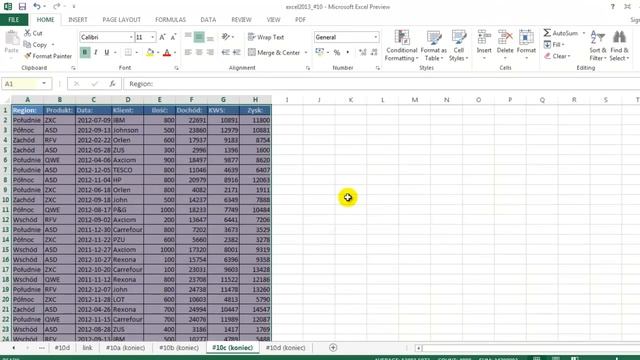The image size is (640, 360).
Task: Apply accounting number format
Action: 320,52
